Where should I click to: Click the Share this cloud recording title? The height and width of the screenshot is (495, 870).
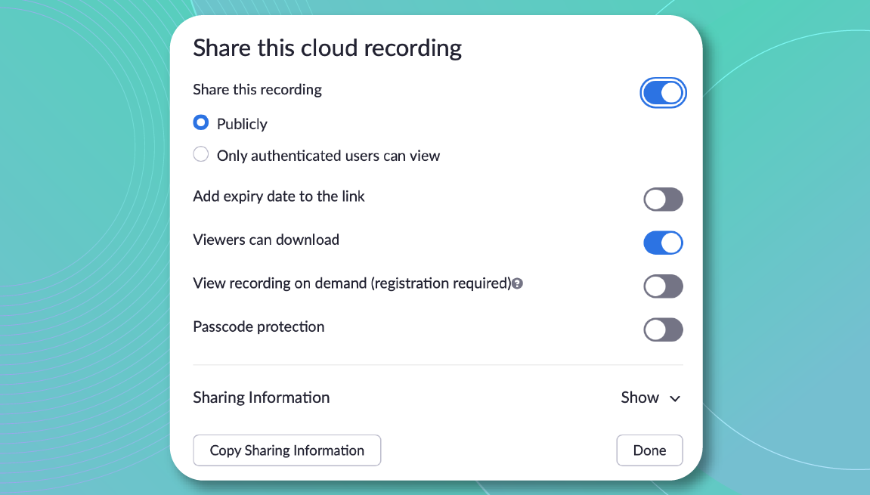(x=327, y=48)
